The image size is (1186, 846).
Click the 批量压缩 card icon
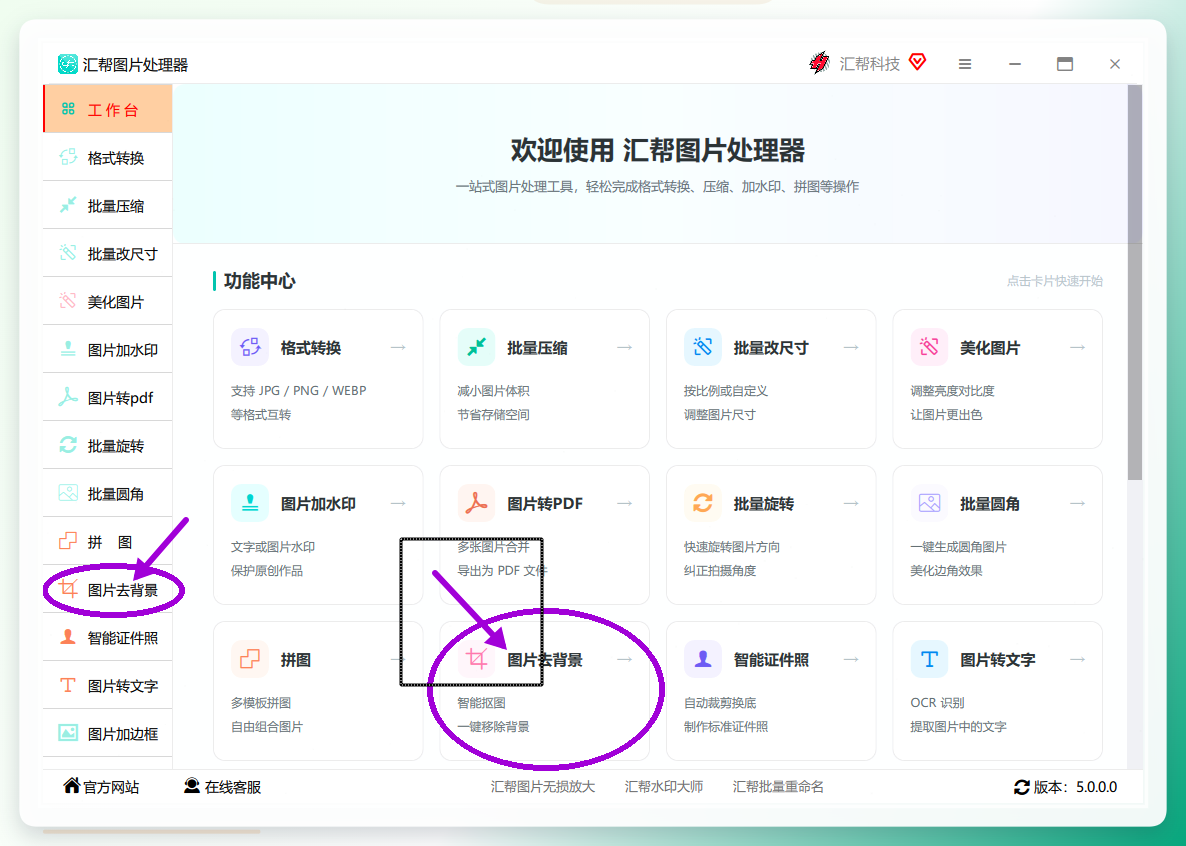tap(477, 347)
